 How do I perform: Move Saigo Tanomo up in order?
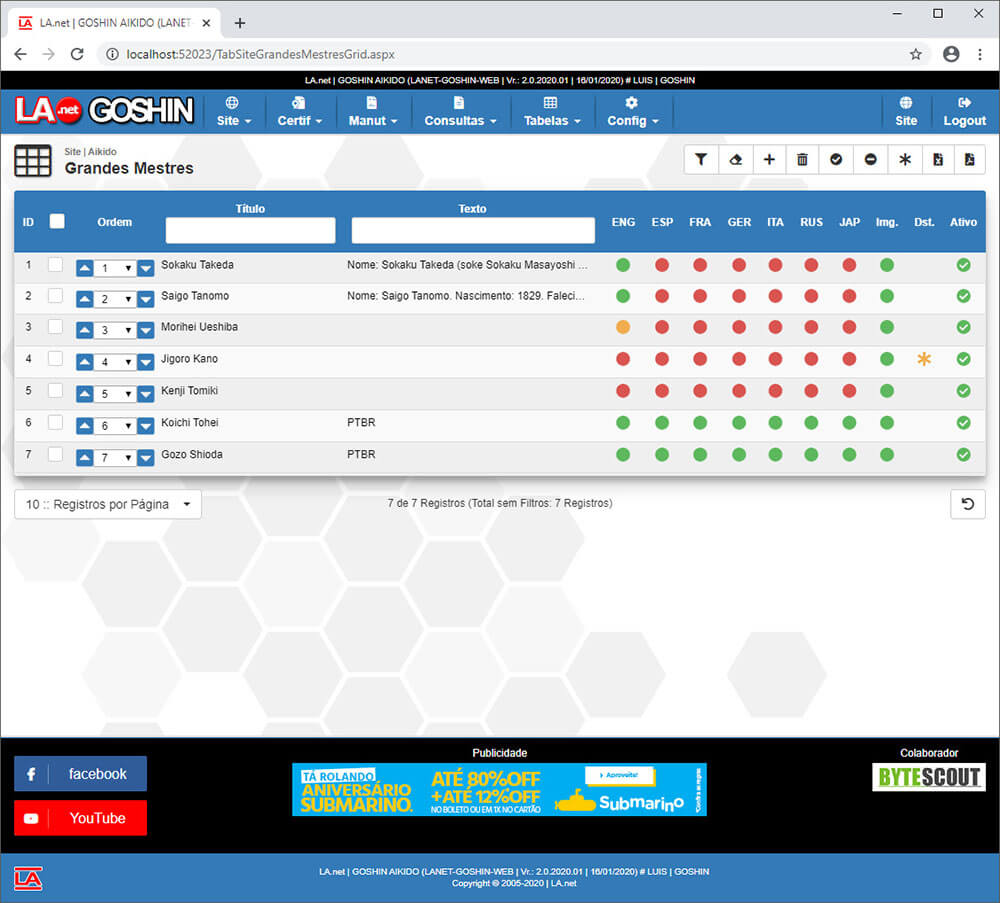tap(84, 299)
